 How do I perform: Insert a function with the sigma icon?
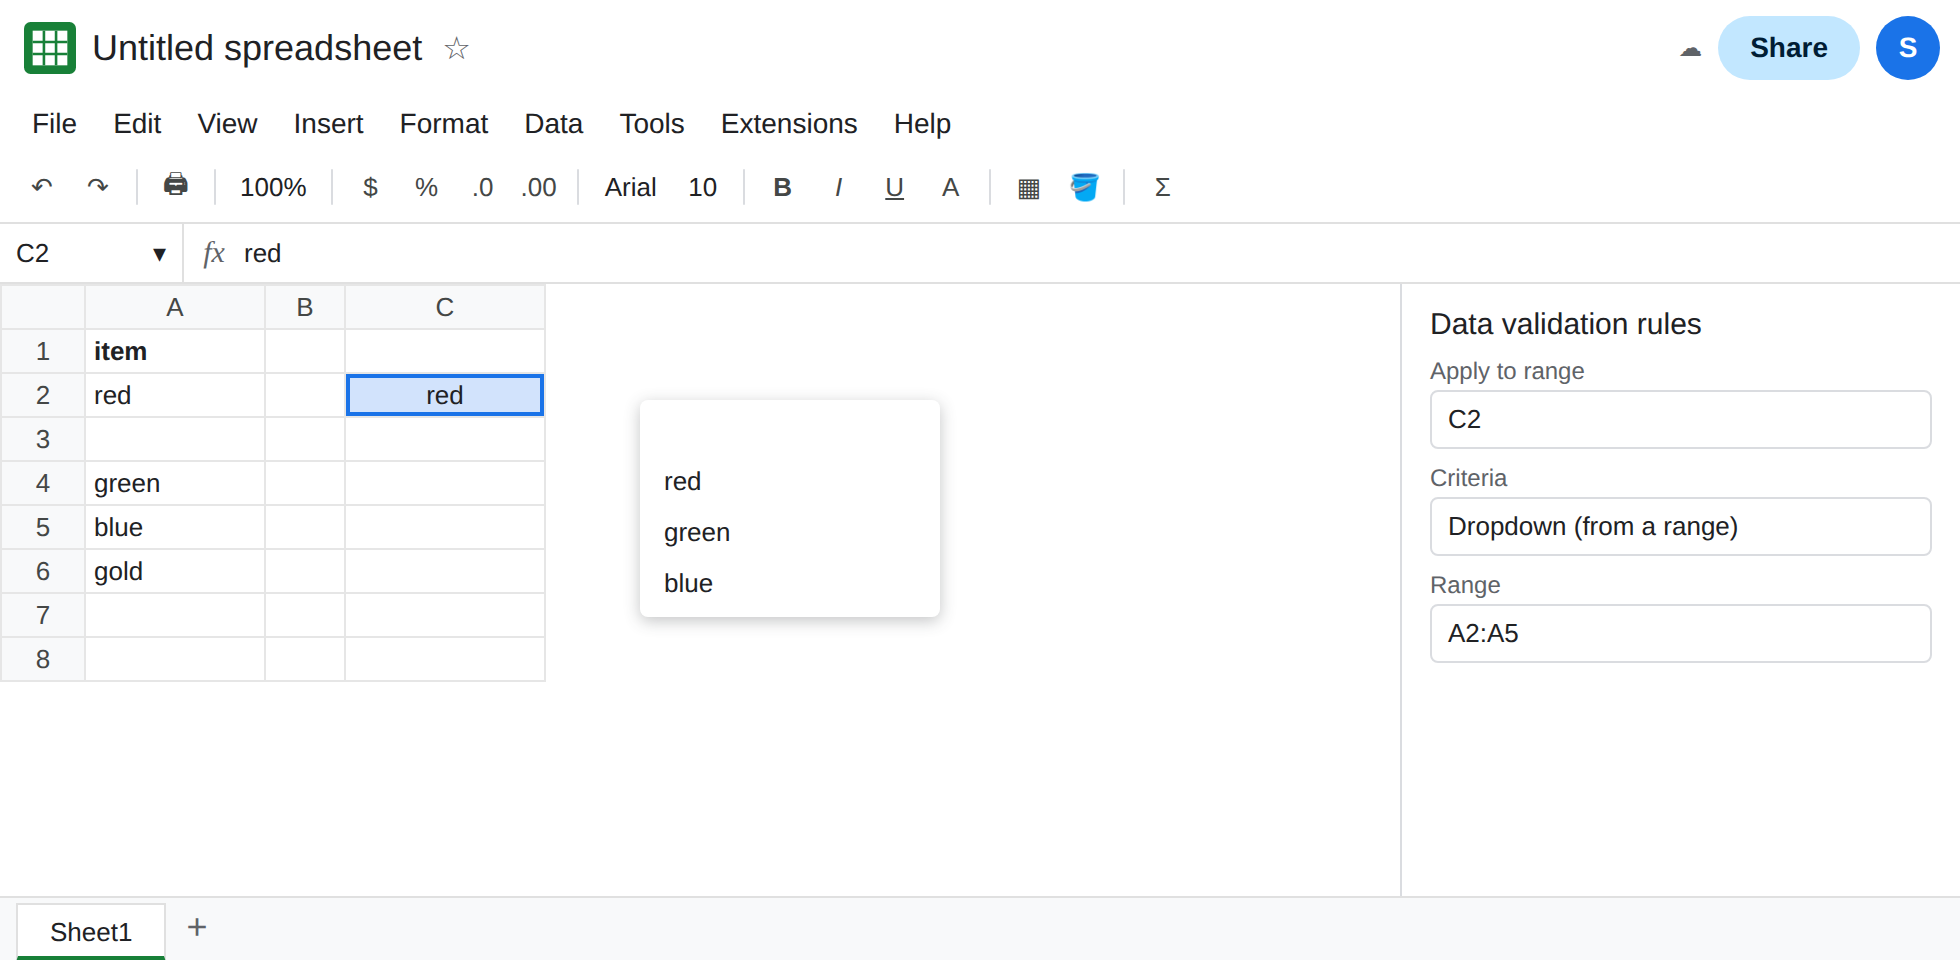tap(1162, 187)
